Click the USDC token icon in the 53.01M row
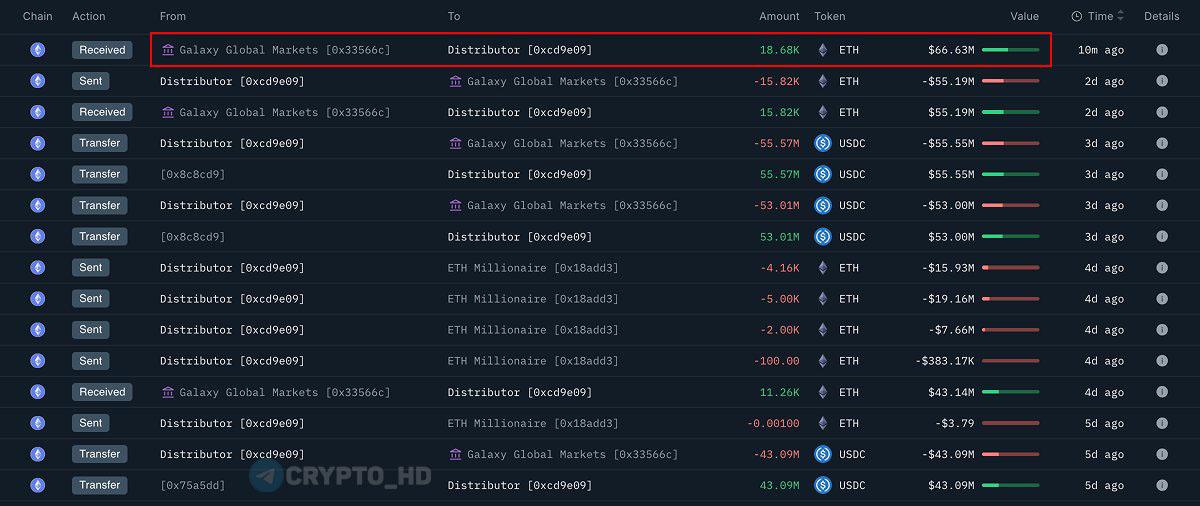This screenshot has height=506, width=1200. (823, 237)
